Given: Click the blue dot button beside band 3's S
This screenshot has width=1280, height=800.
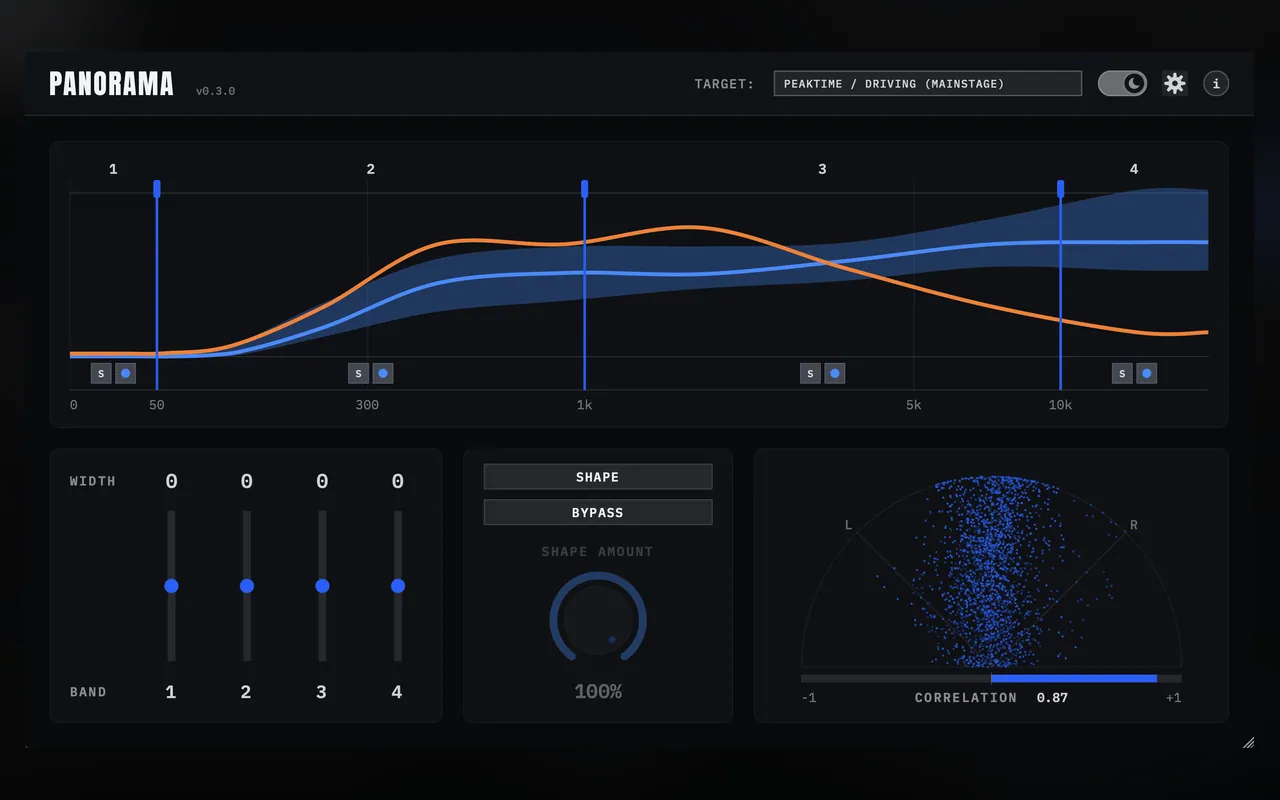Looking at the screenshot, I should click(835, 373).
